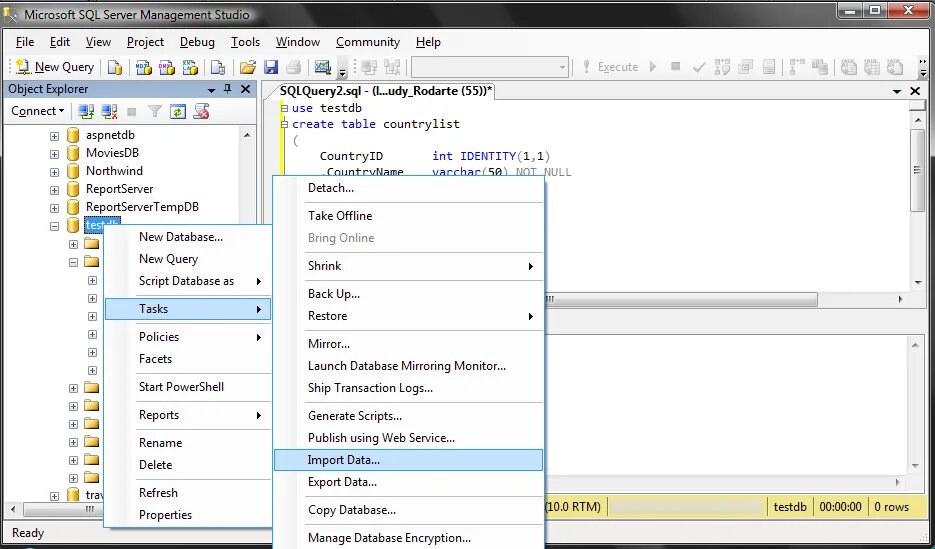Choose Import Data... in the Tasks submenu
The width and height of the screenshot is (935, 549).
[x=408, y=460]
